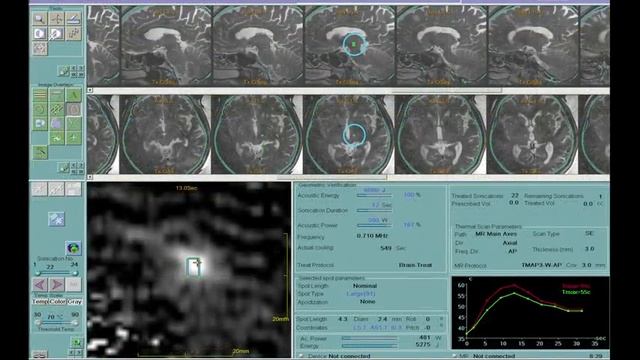Click the second gray button above the snowflake icon
This screenshot has height=360, width=640.
pyautogui.click(x=57, y=189)
